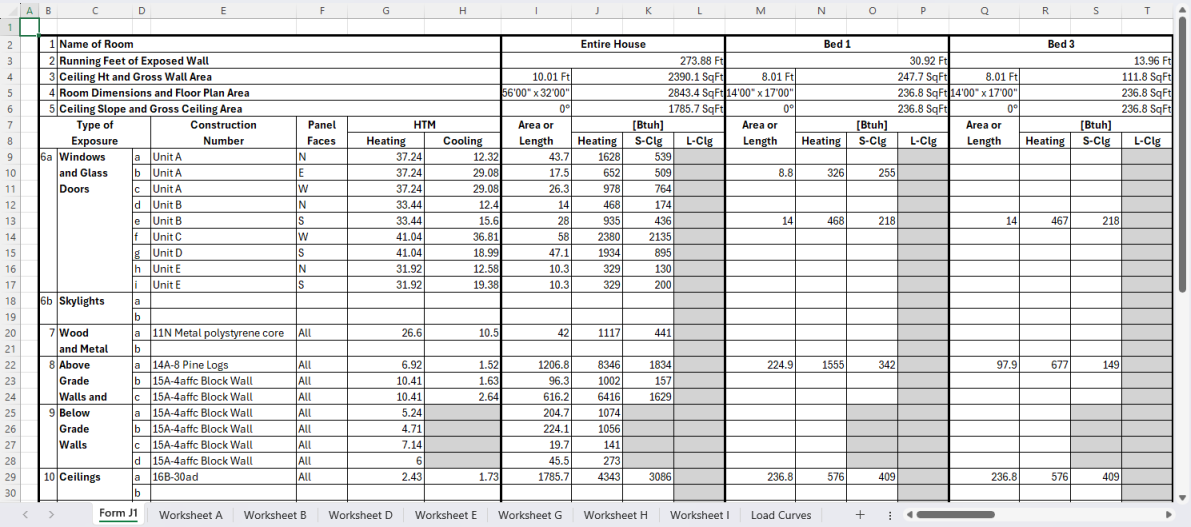Select column L header
Screen dimensions: 1191x527
click(x=699, y=11)
